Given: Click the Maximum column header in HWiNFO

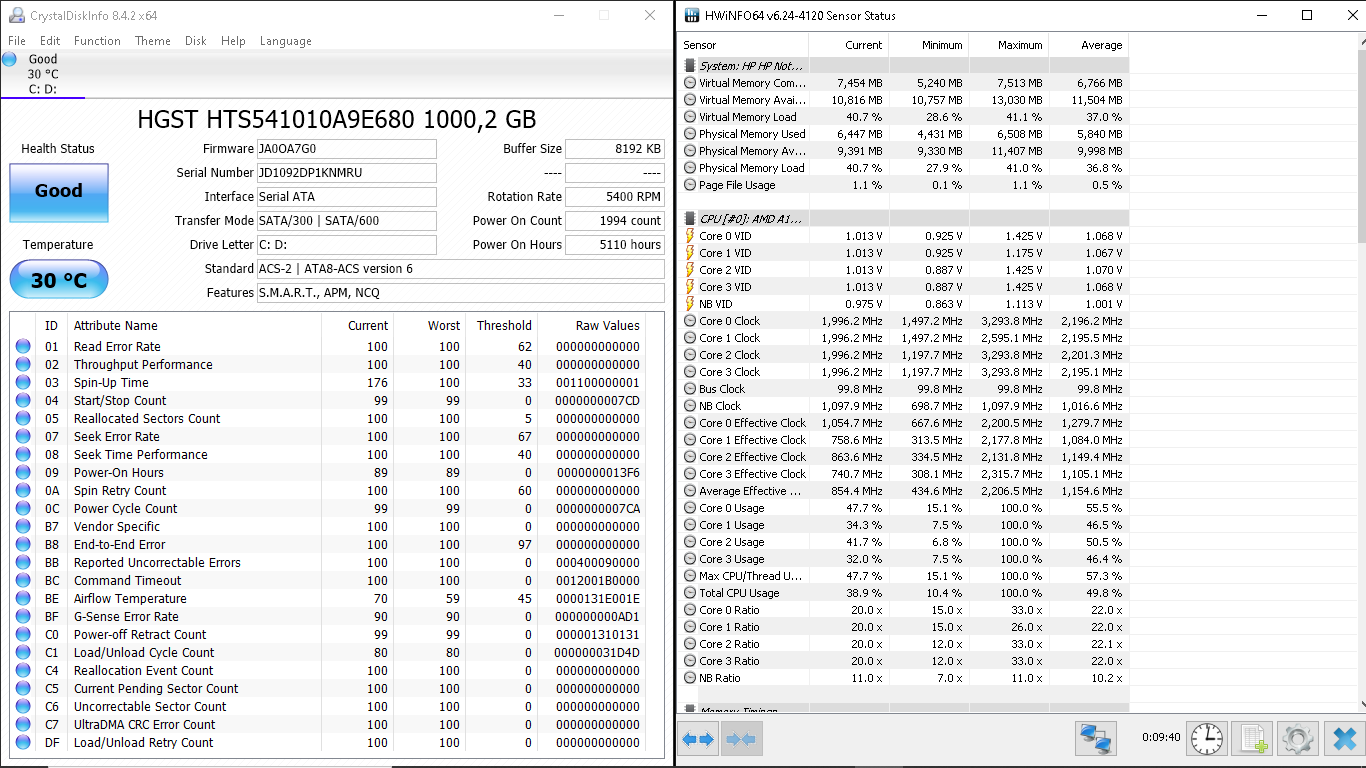Looking at the screenshot, I should pos(1008,45).
